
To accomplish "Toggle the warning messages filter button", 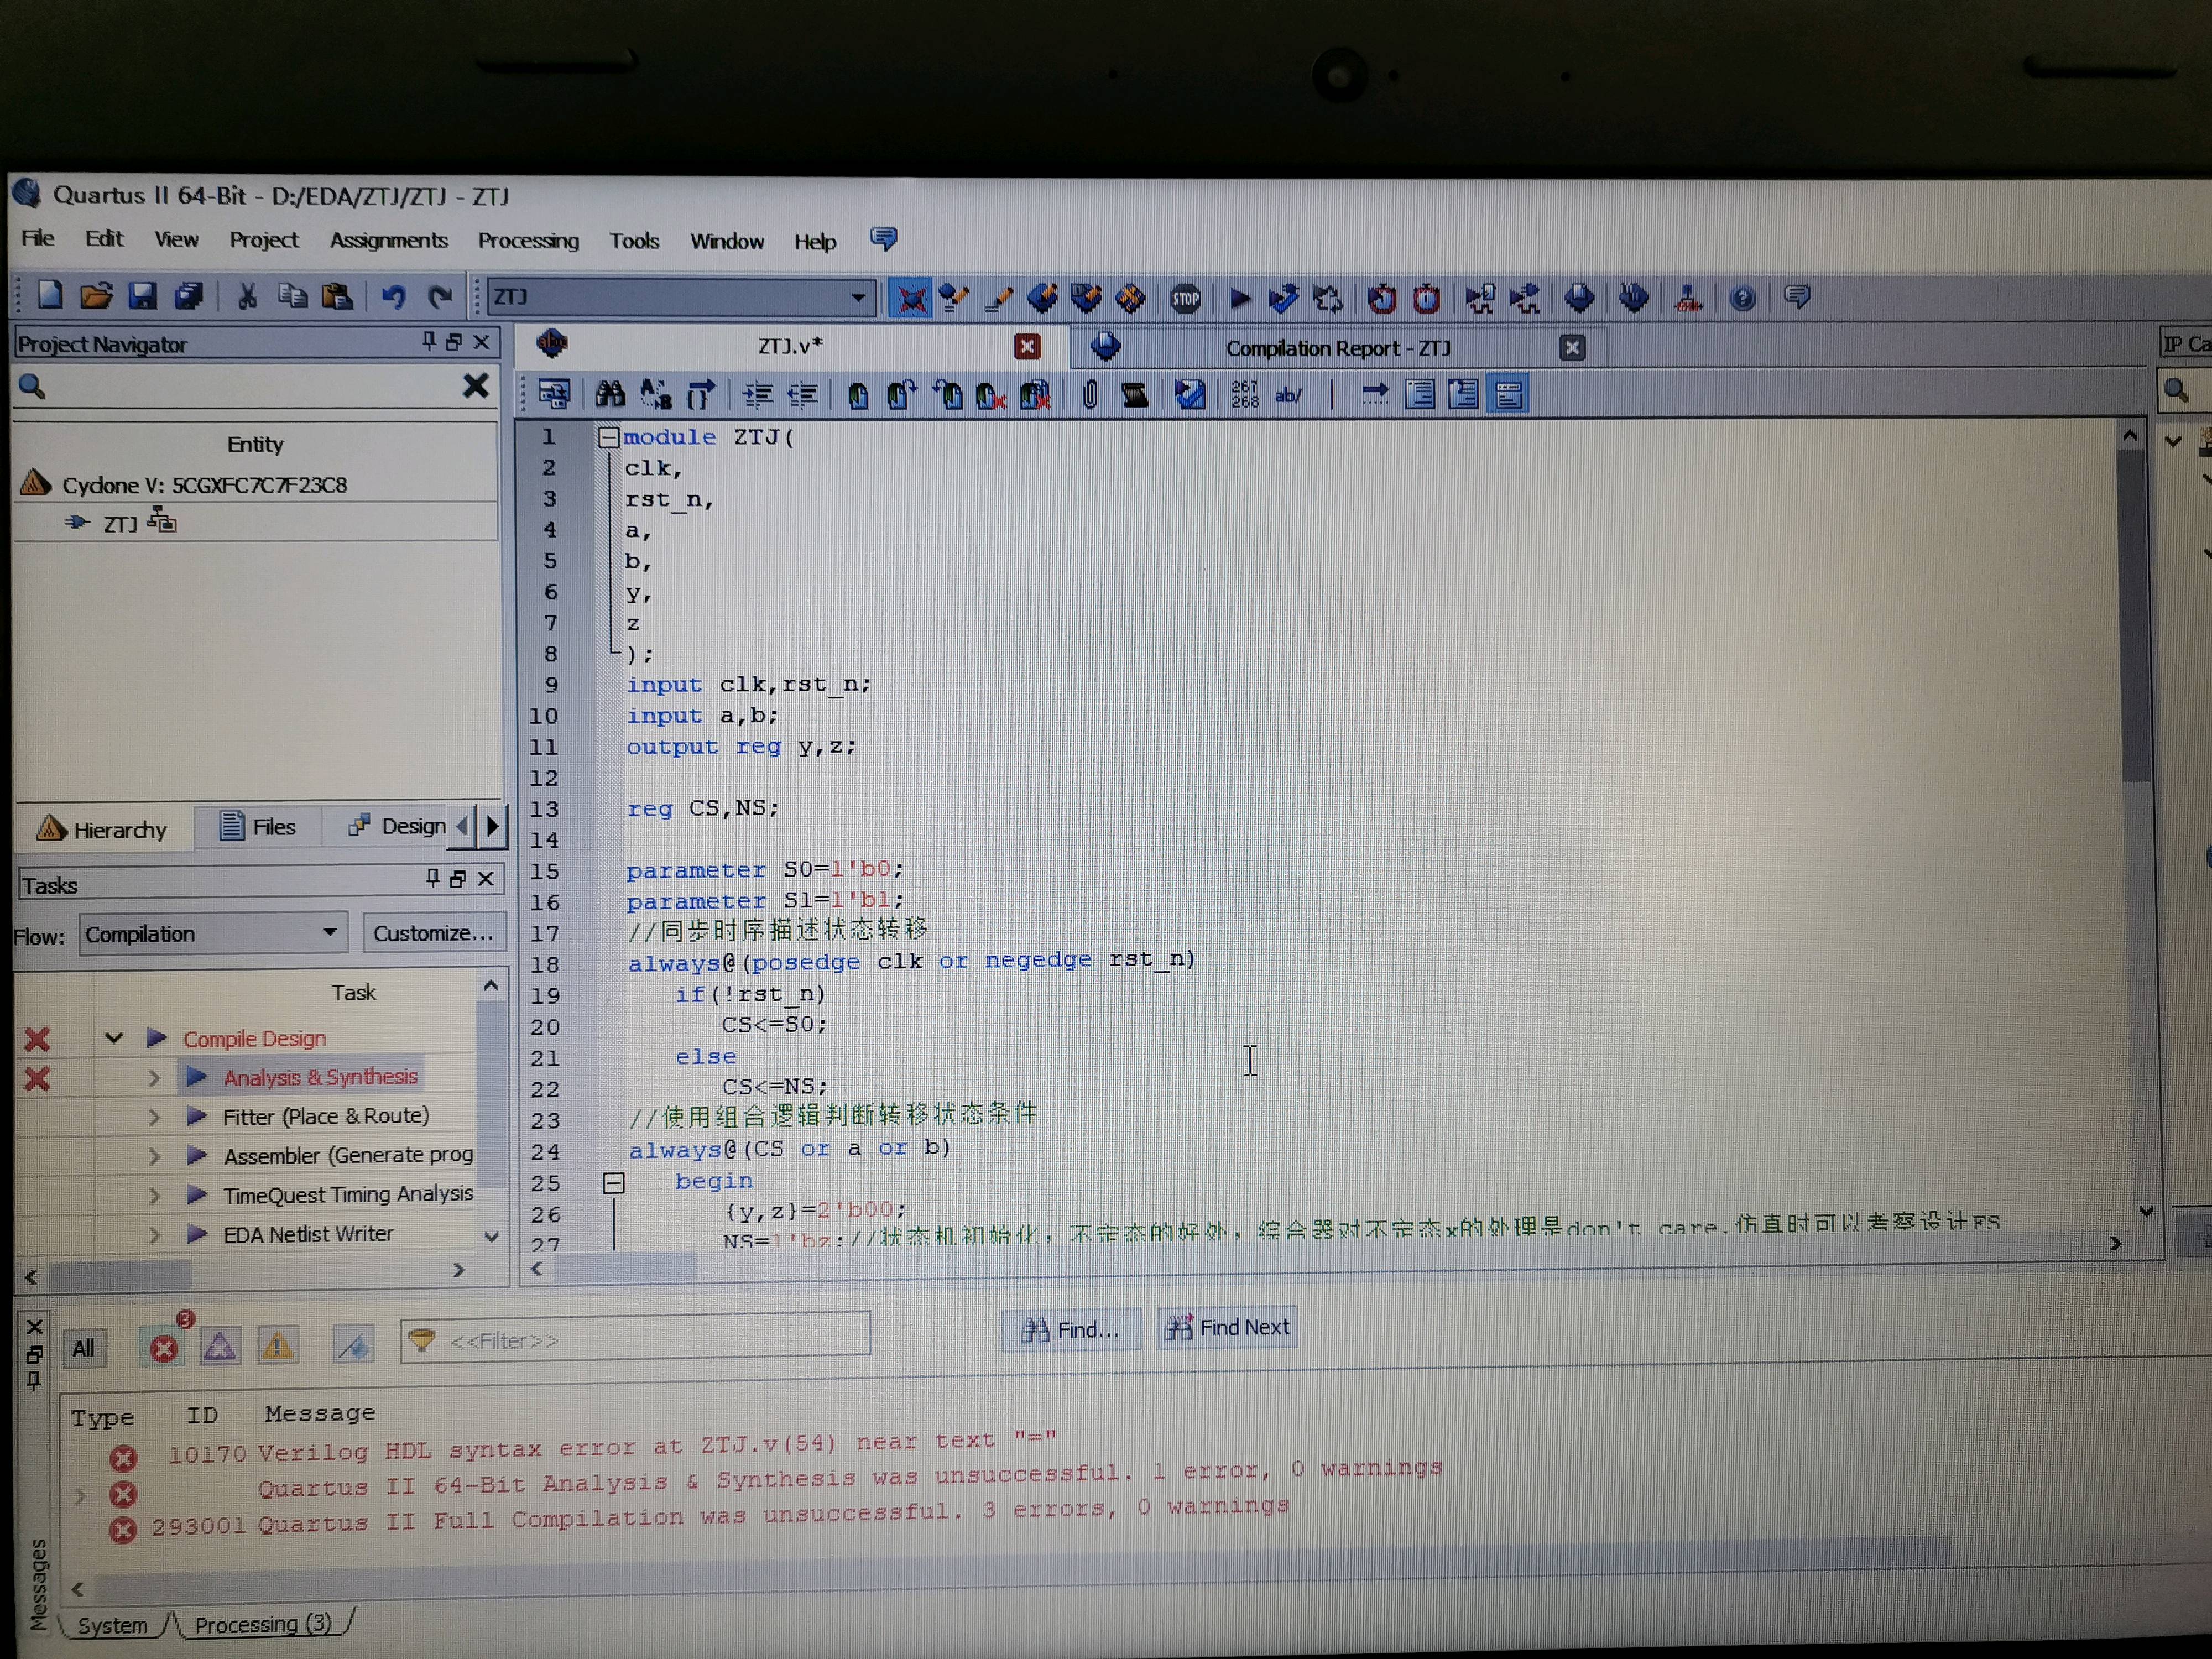I will click(277, 1346).
